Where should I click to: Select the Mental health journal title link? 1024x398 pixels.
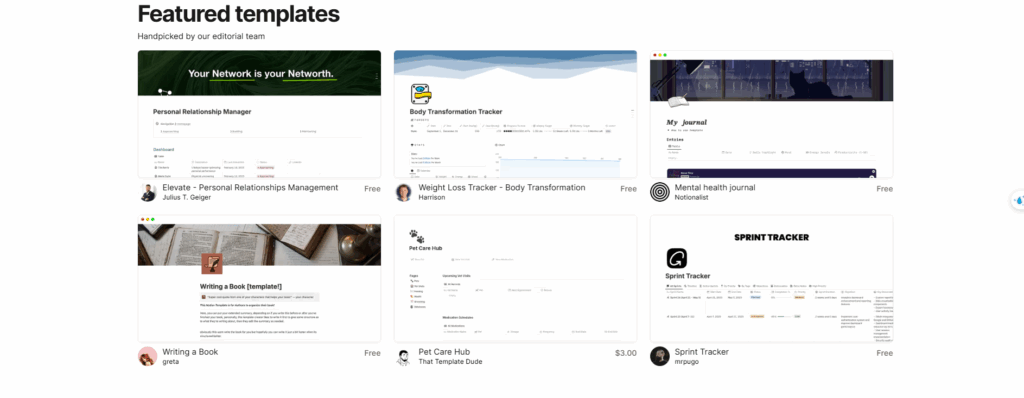click(x=714, y=188)
